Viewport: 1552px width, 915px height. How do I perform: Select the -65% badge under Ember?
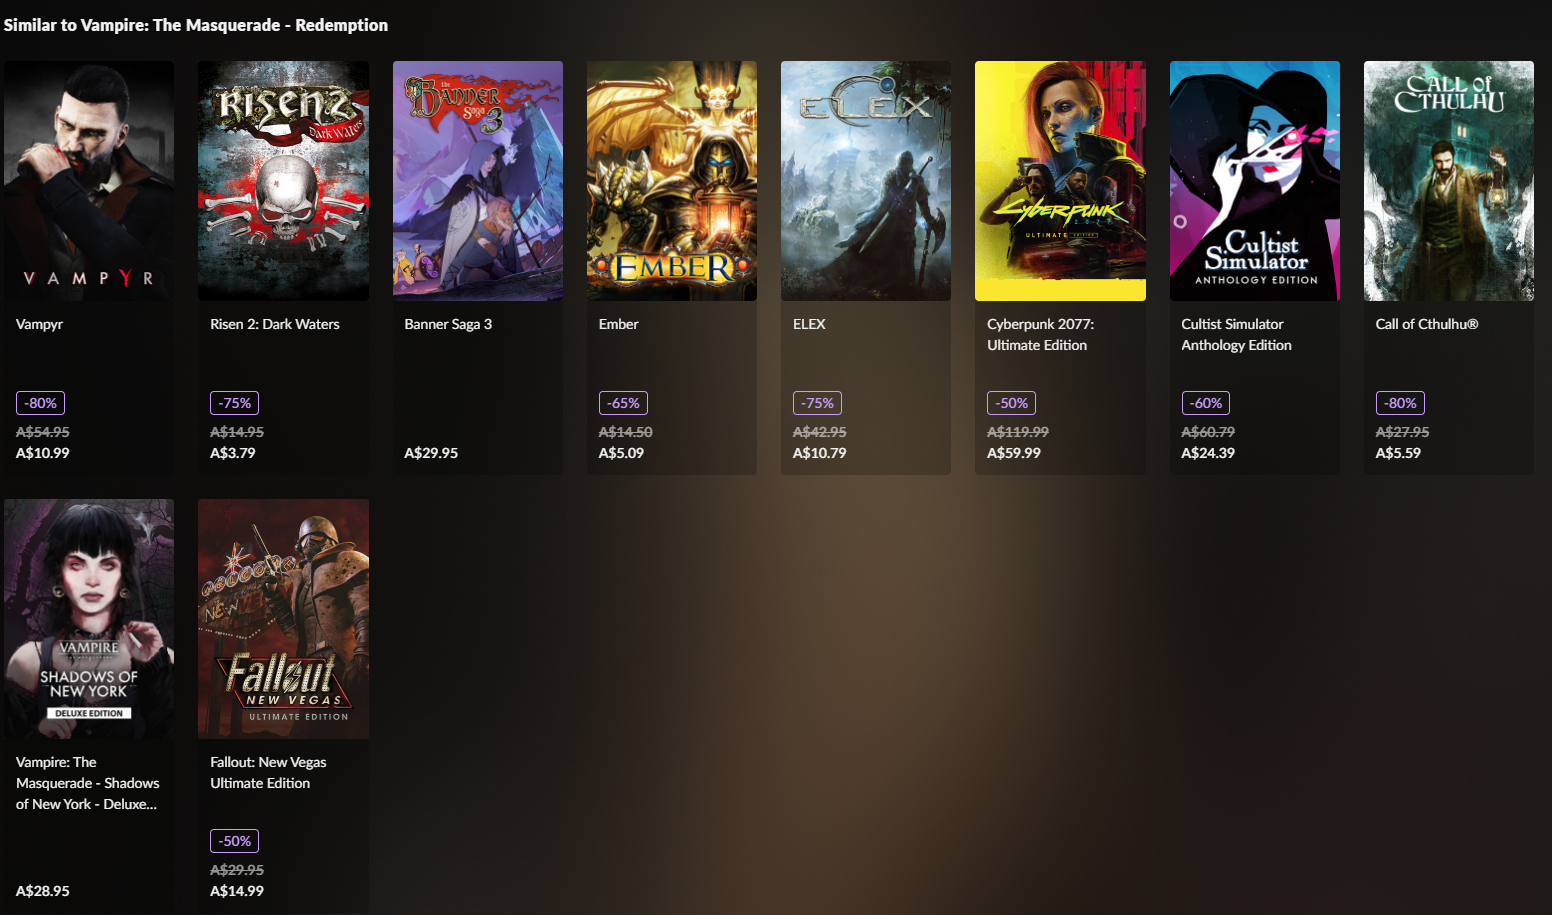coord(623,403)
